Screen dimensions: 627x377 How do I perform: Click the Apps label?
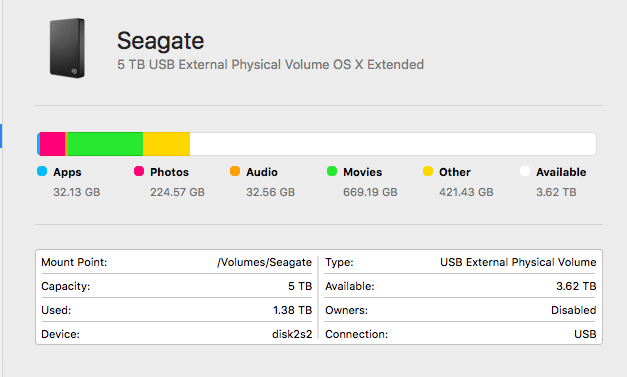[67, 172]
